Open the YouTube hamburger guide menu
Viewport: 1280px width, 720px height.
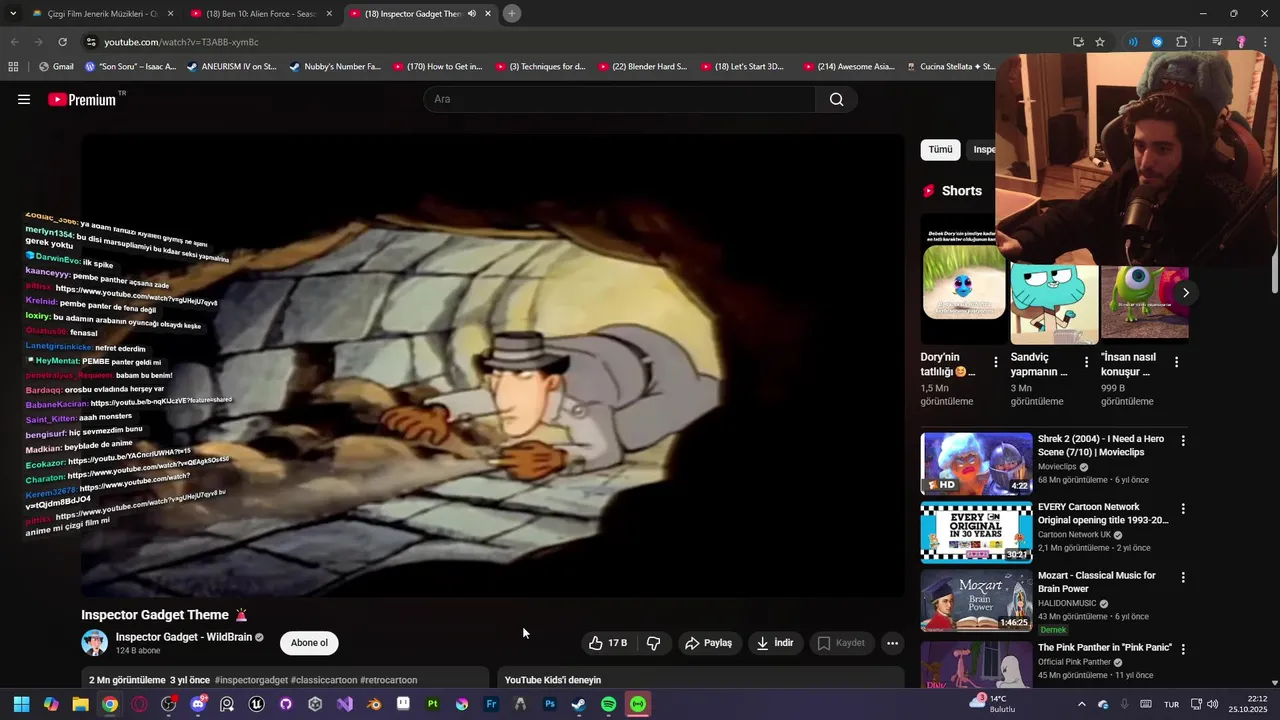click(24, 99)
